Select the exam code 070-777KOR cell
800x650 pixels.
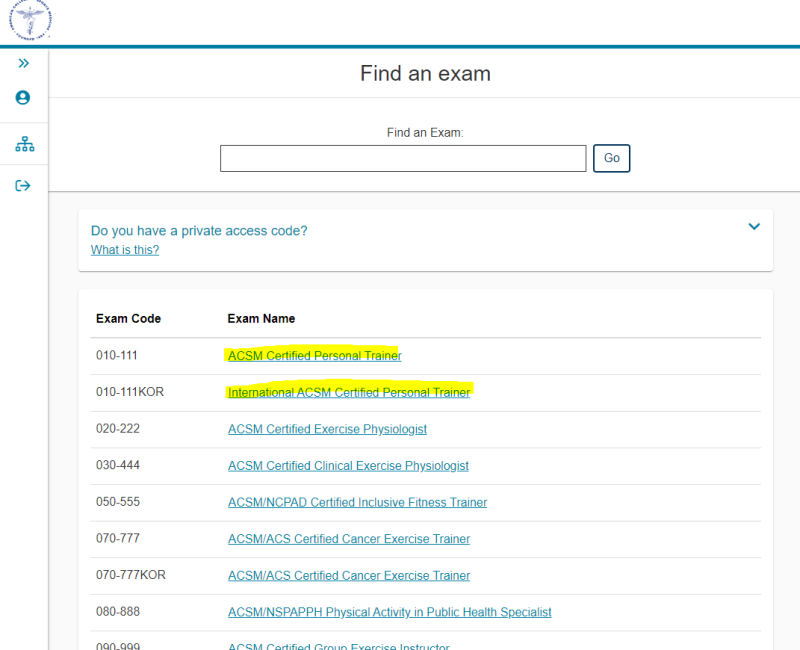[x=131, y=575]
